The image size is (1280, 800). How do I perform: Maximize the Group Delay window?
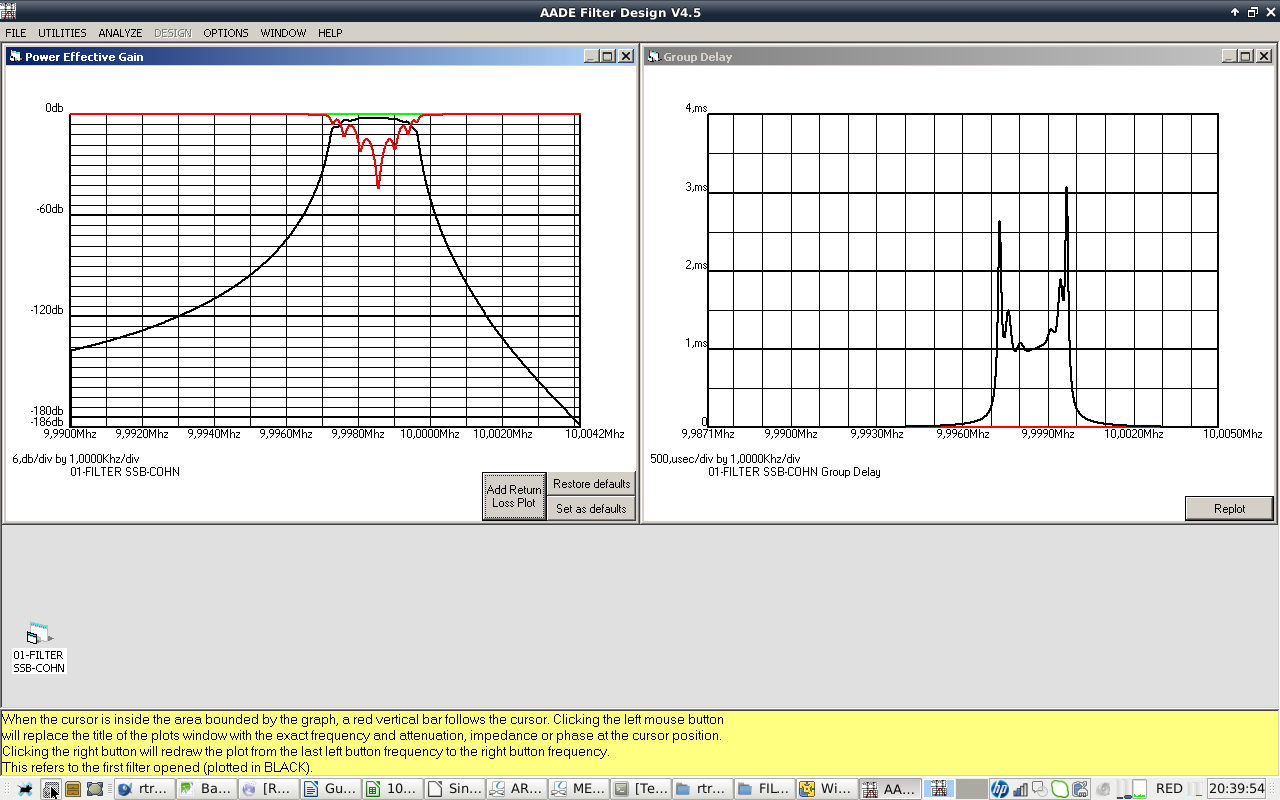coord(1245,57)
